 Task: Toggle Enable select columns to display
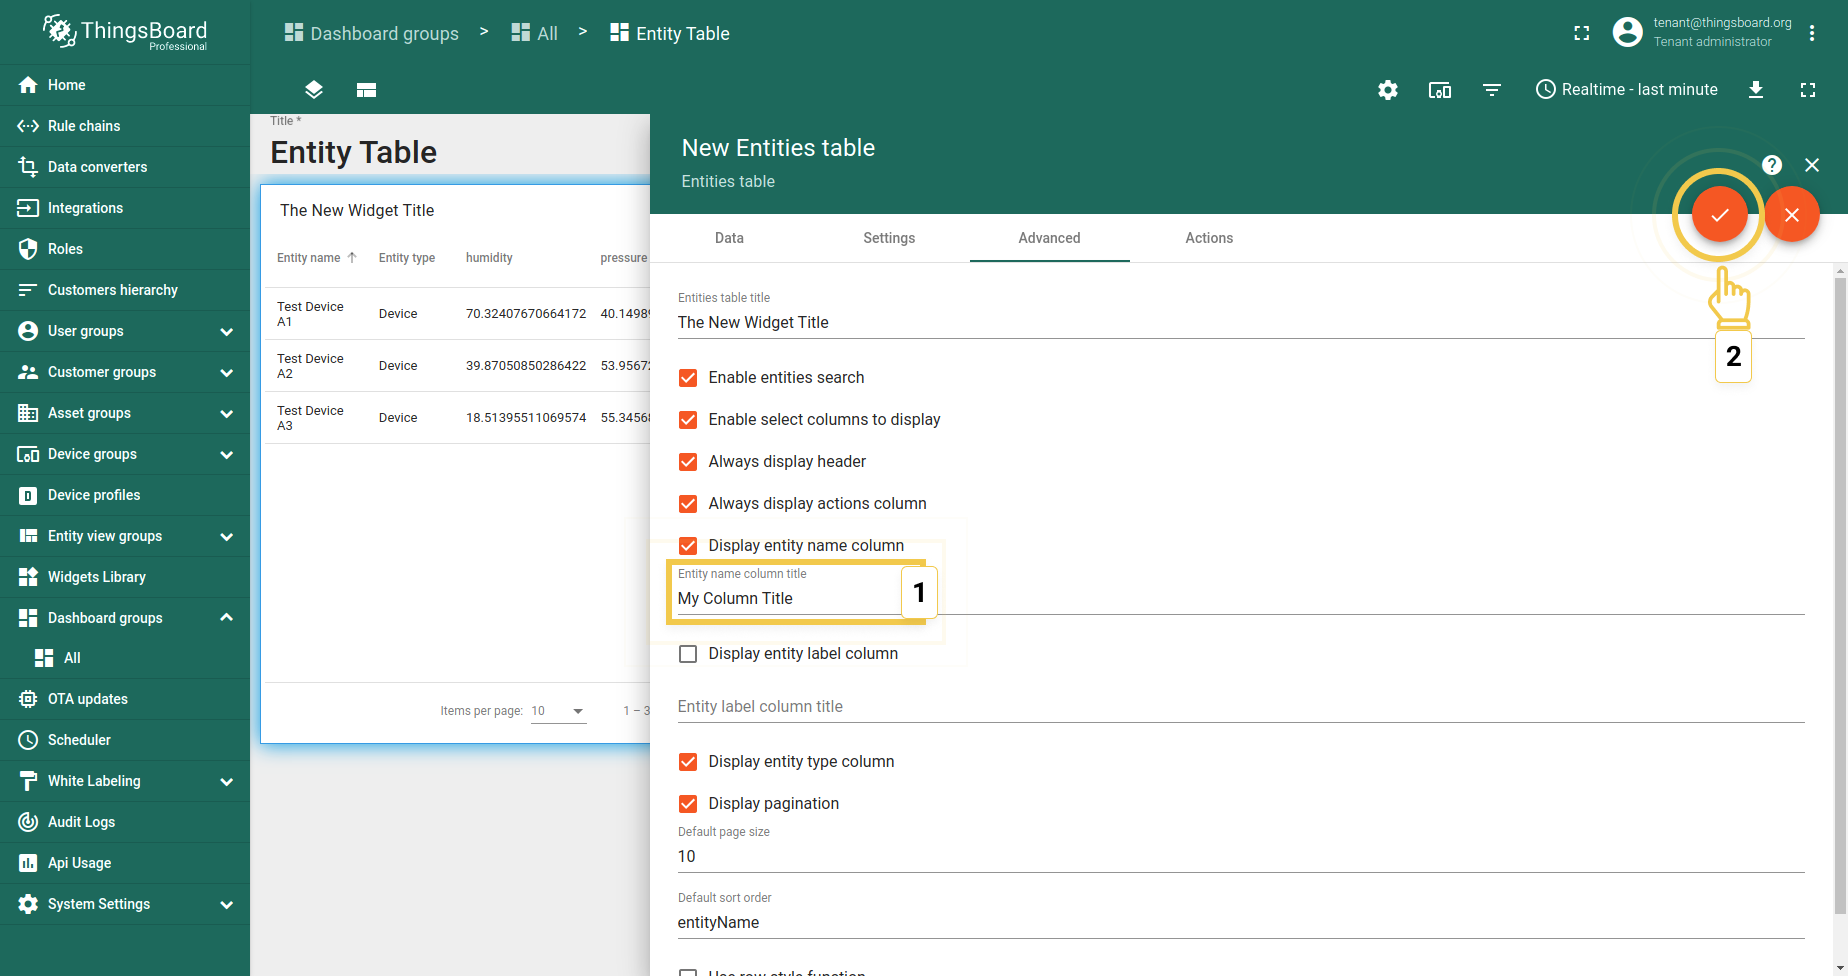coord(688,420)
